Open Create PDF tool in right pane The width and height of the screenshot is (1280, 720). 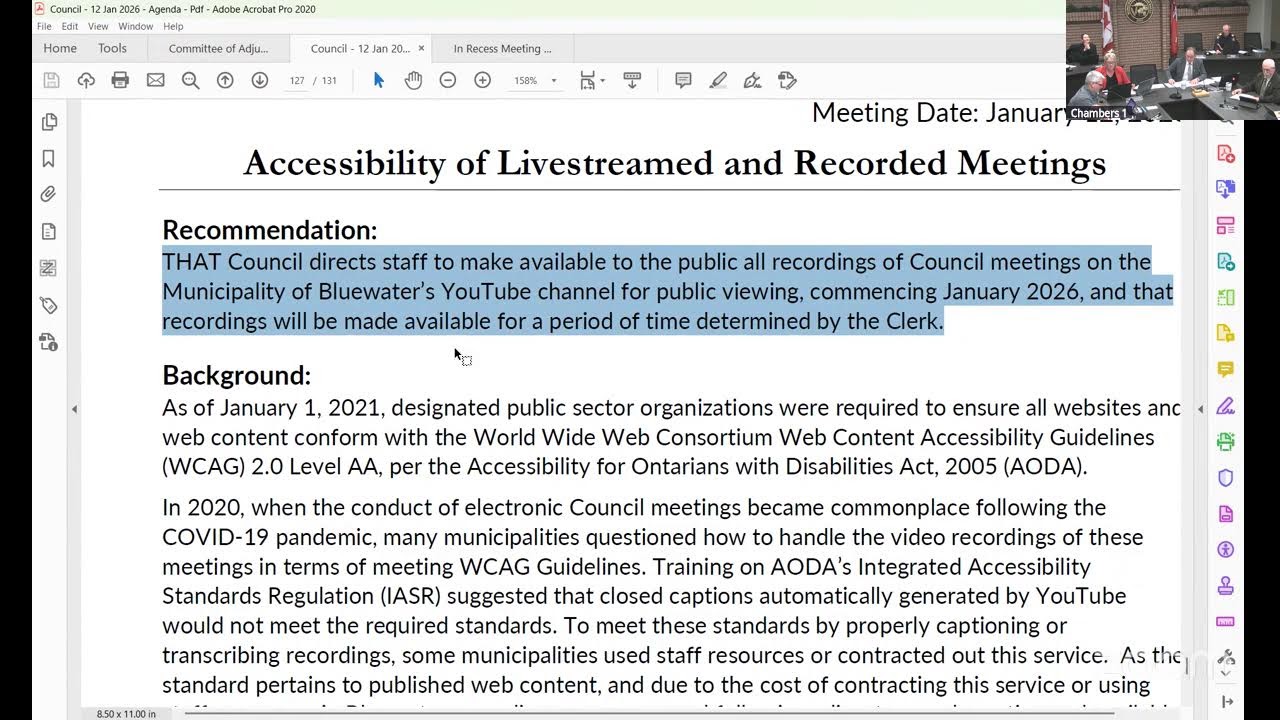click(1226, 153)
